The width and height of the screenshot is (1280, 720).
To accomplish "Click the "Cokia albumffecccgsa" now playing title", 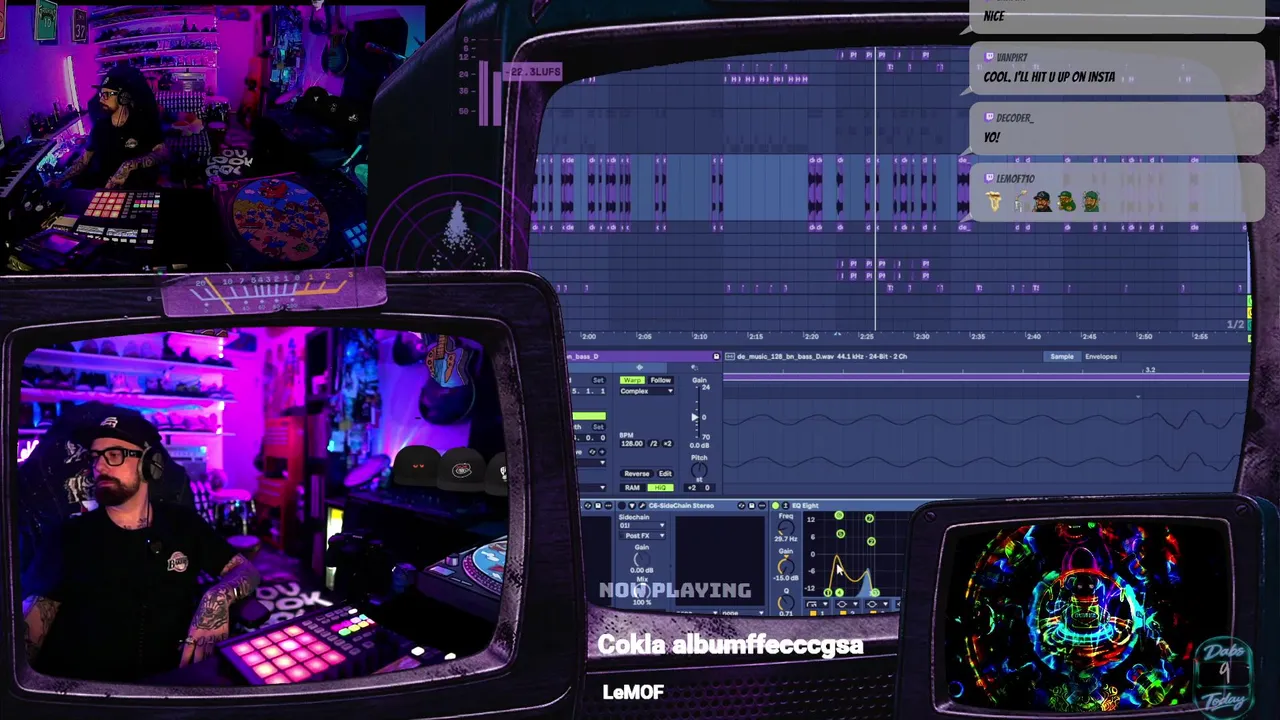I will click(730, 645).
